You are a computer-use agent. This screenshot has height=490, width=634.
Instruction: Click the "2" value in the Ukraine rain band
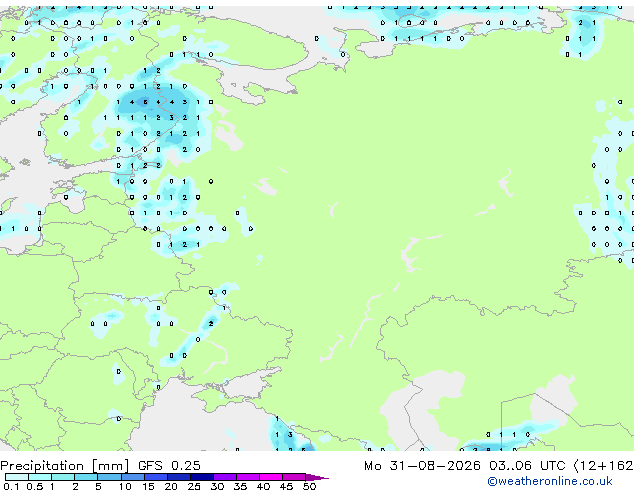211,324
